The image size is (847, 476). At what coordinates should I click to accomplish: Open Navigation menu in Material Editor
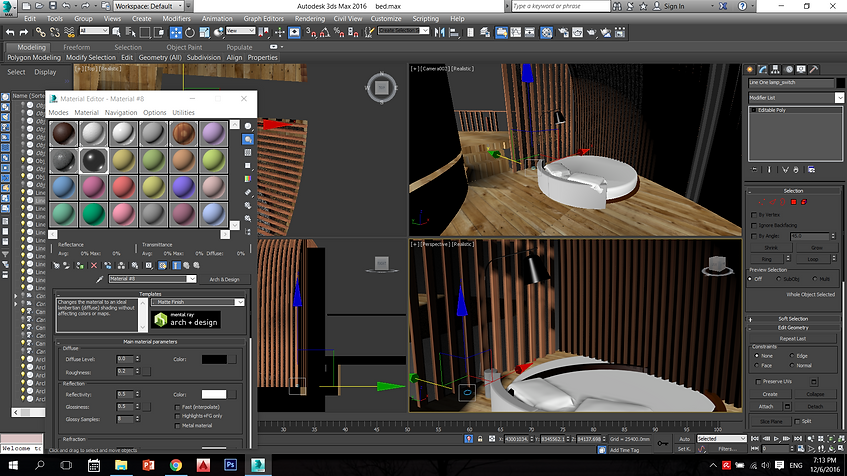(120, 112)
